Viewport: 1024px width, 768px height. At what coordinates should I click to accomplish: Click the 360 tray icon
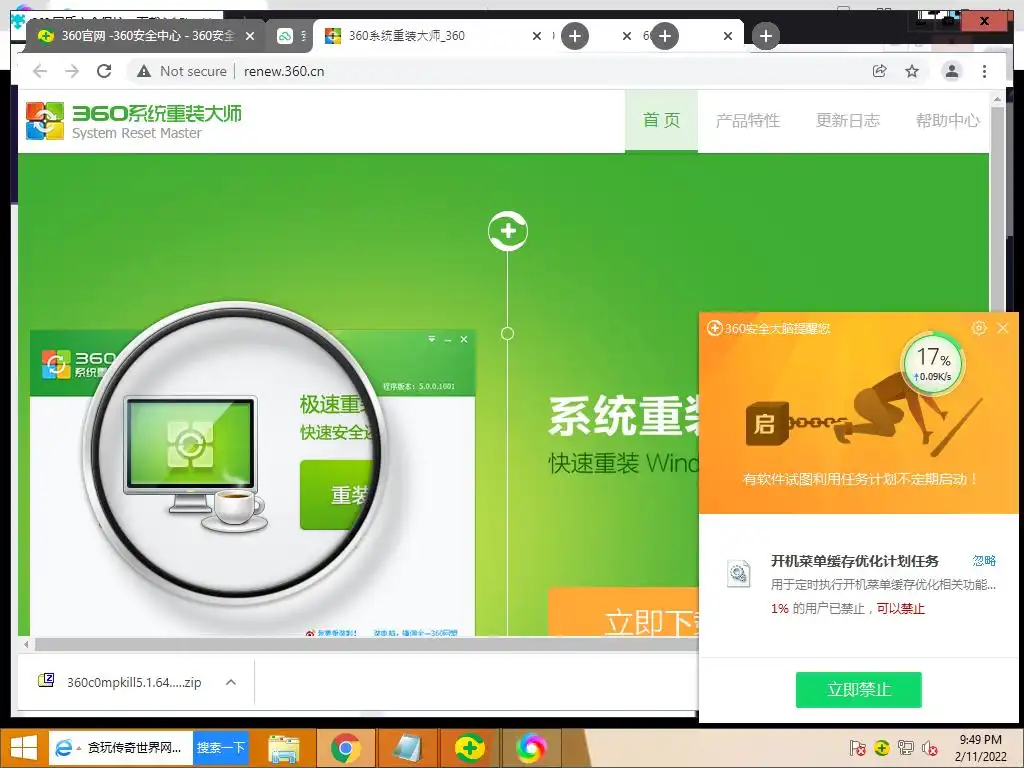coord(882,747)
